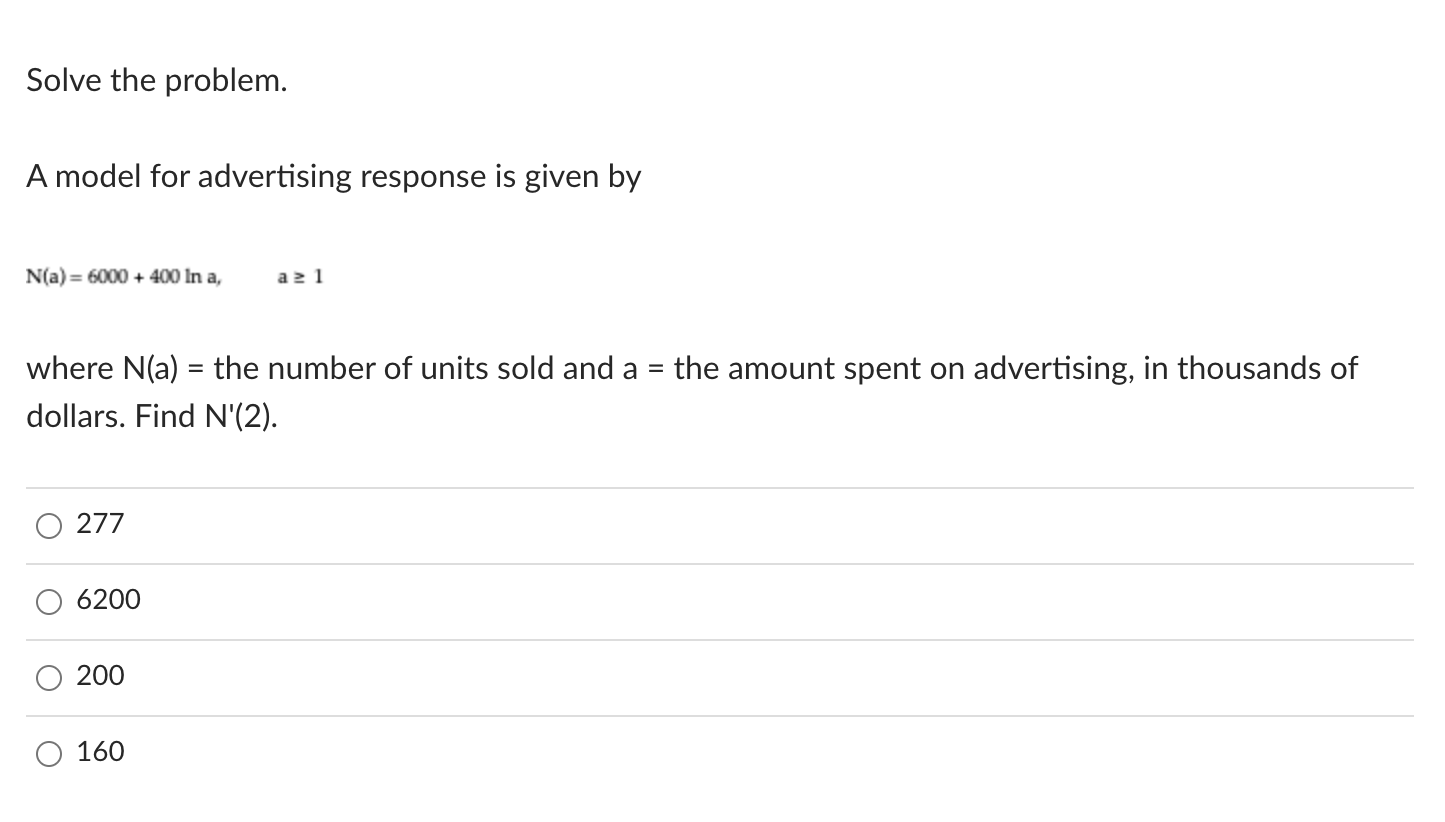
Task: Click the constraint text a ≥ 1
Action: point(300,277)
